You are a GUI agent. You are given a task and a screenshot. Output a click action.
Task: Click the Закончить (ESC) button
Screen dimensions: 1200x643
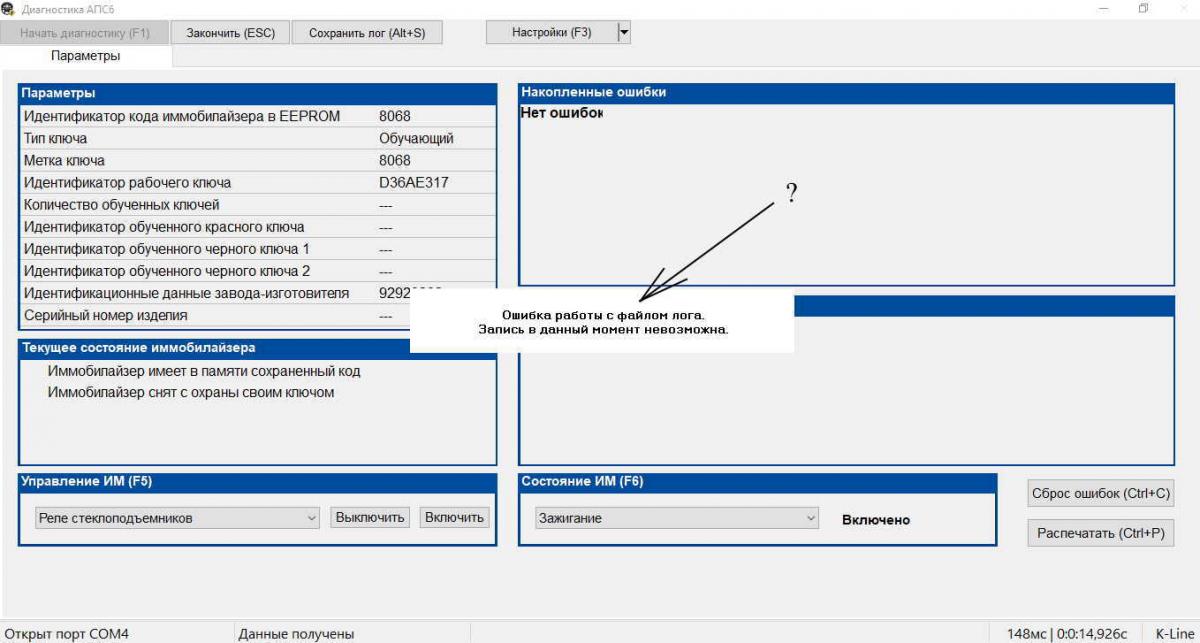click(230, 33)
